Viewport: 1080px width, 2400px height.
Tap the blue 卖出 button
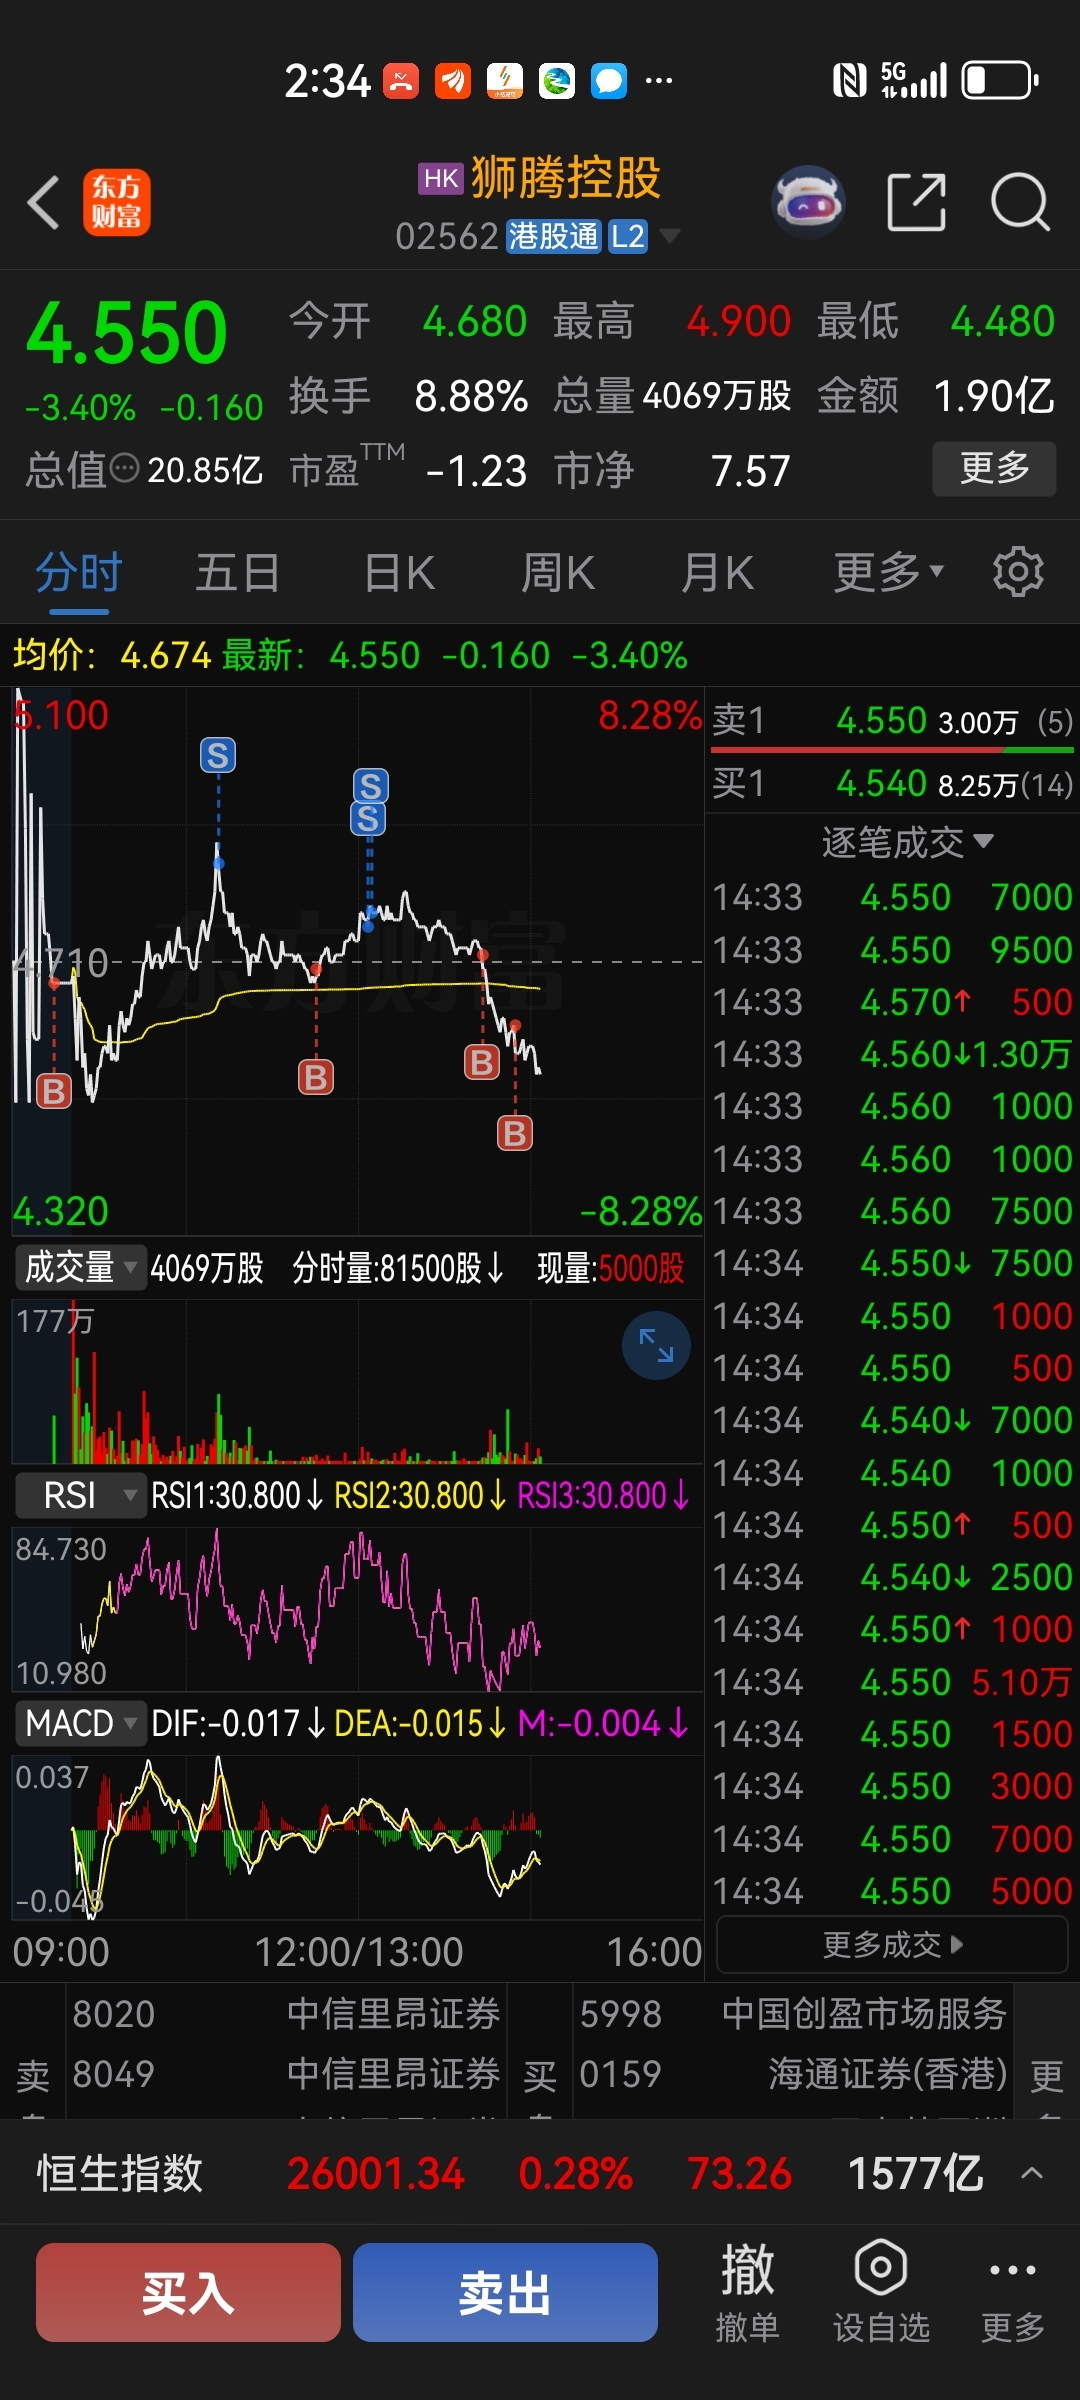pos(505,2292)
